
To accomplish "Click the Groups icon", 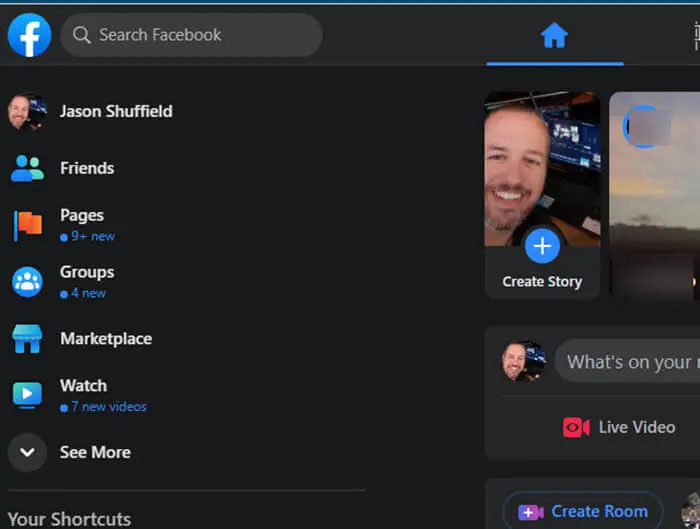I will click(27, 282).
